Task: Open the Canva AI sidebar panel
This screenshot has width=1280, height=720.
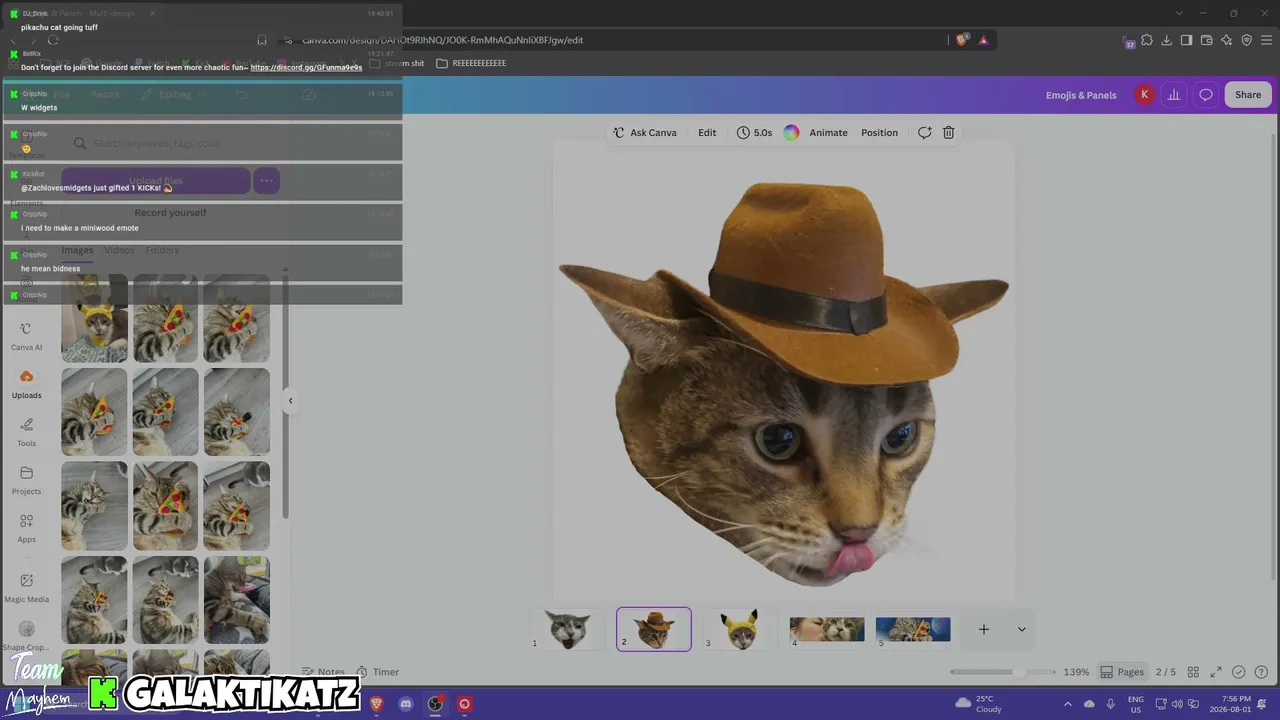Action: (26, 336)
